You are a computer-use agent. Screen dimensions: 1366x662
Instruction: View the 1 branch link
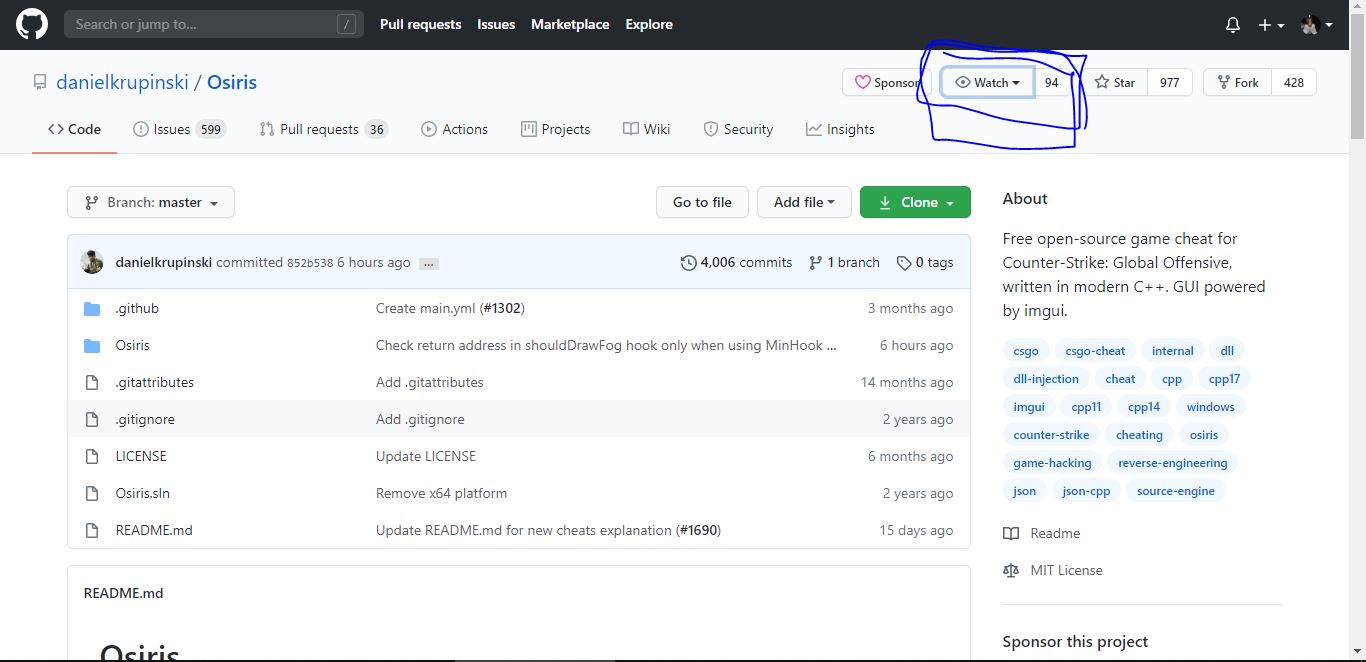(844, 262)
